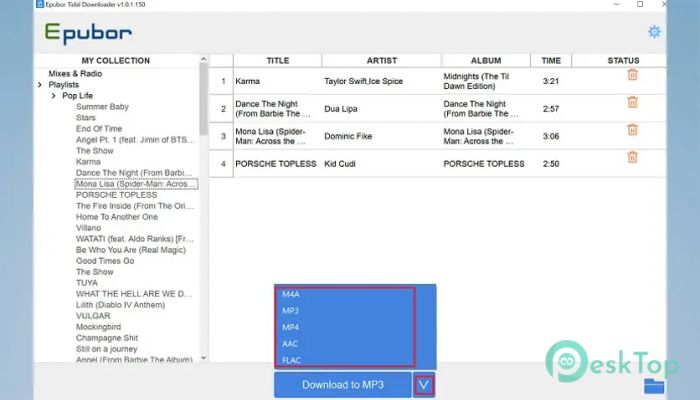Select Be Who You Are (Real Magic)
700x400 pixels.
pyautogui.click(x=131, y=250)
